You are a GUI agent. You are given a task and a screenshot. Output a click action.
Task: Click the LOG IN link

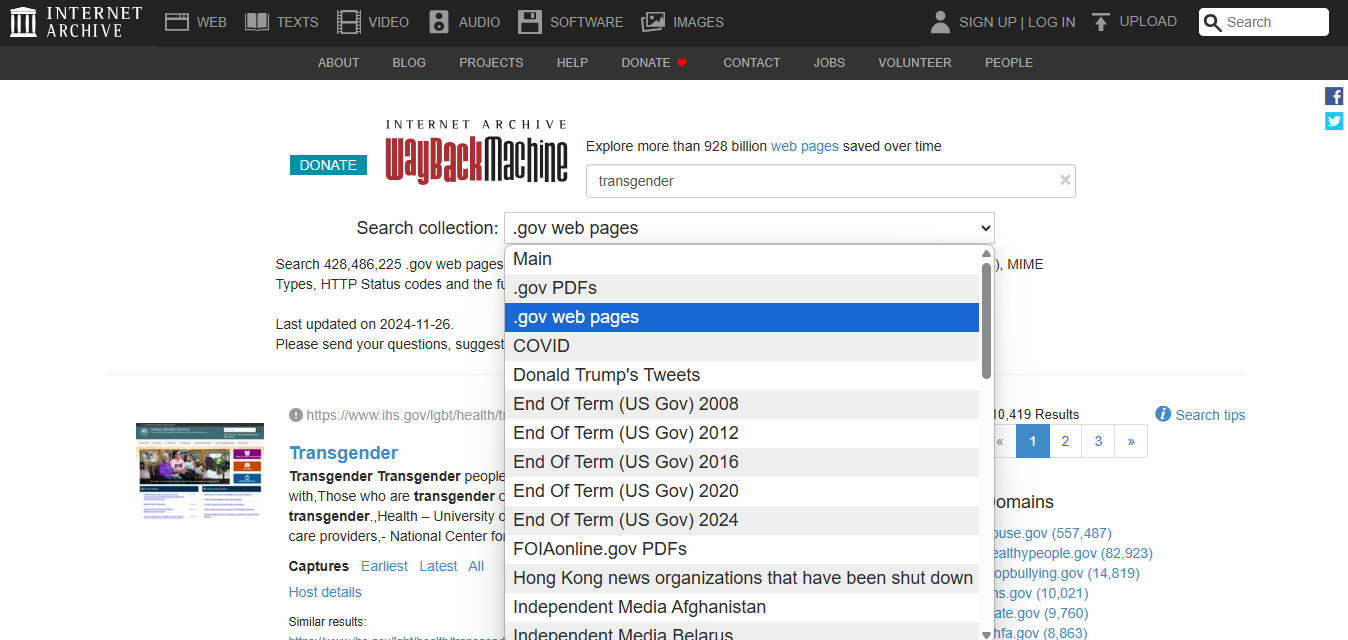(1052, 22)
